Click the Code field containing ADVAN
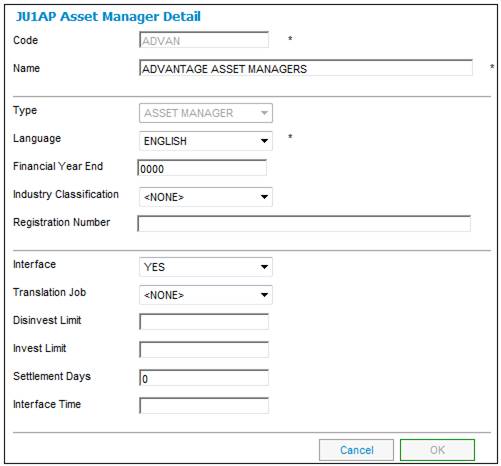This screenshot has height=466, width=501. click(204, 40)
